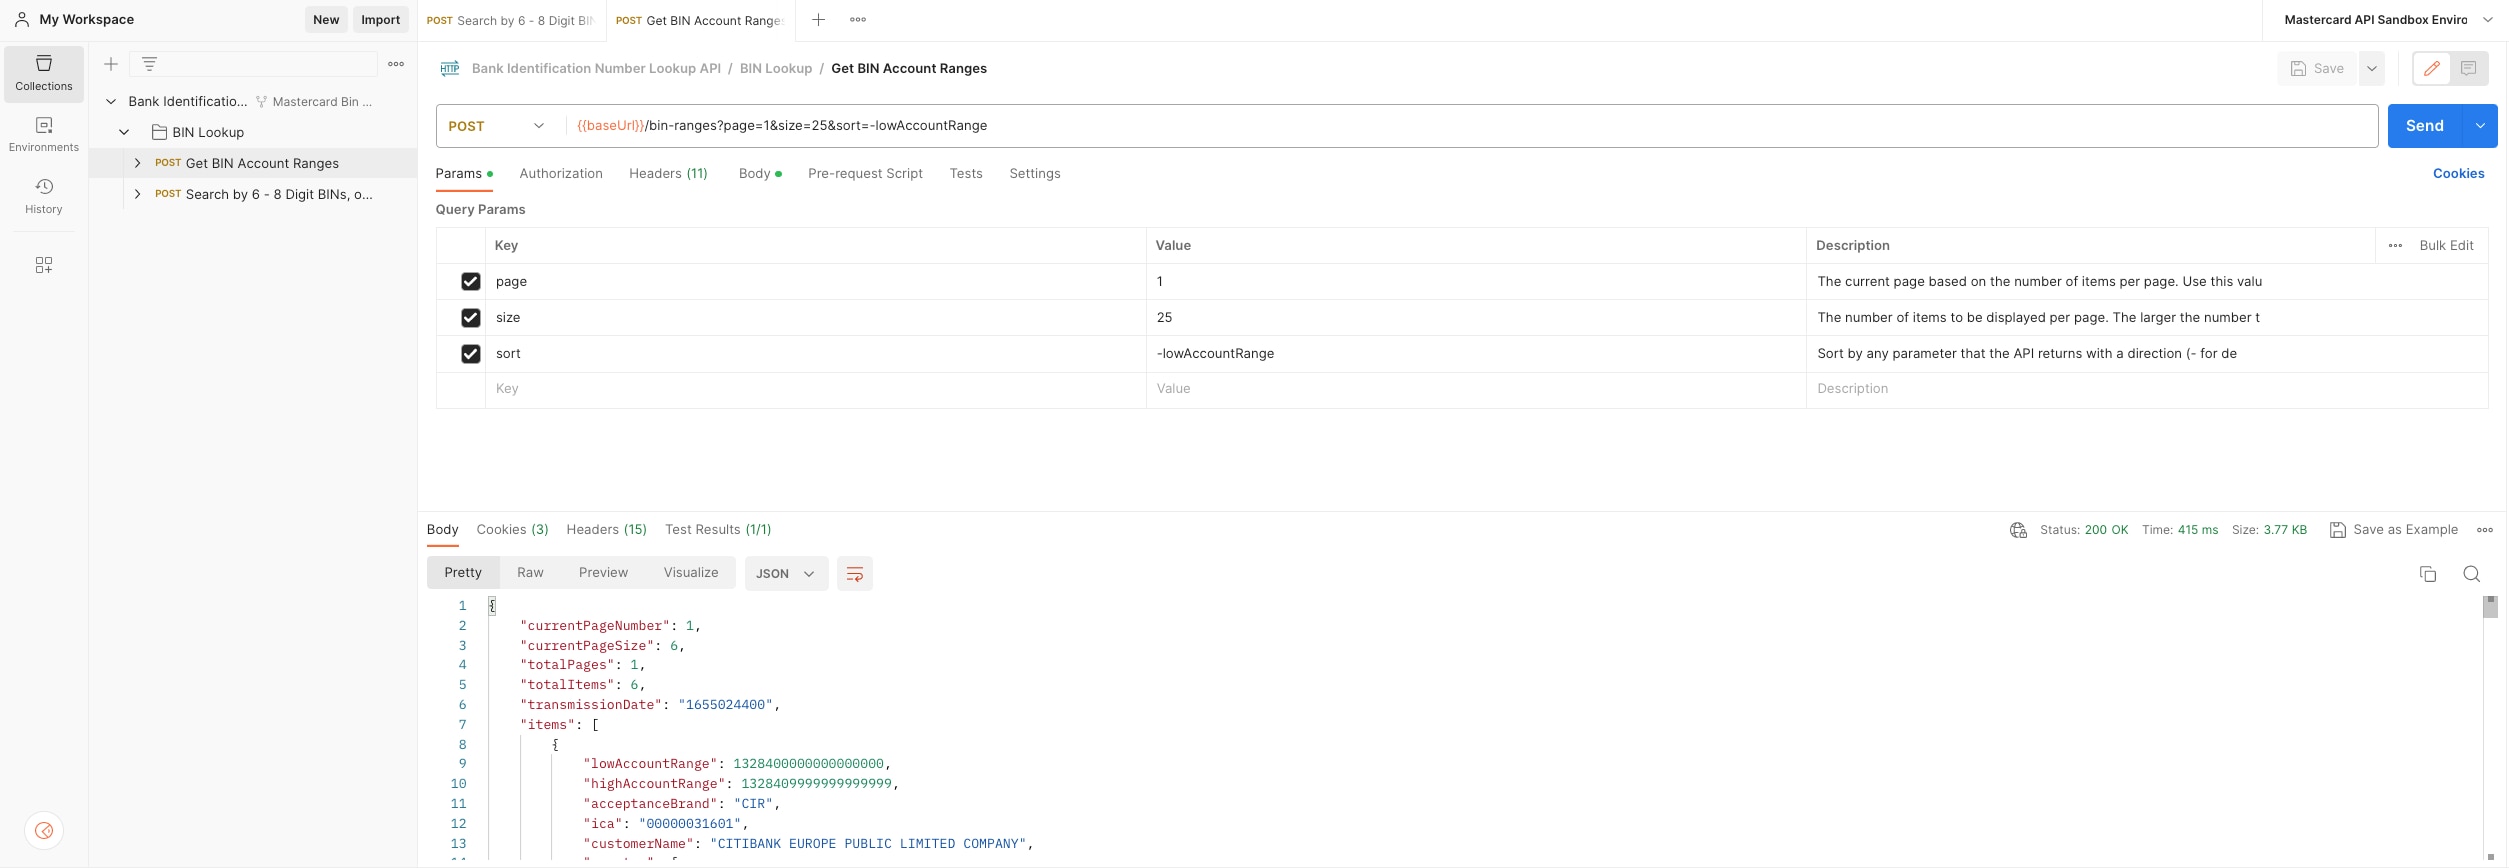Copy the response body with copy icon
2509x868 pixels.
pos(2427,573)
